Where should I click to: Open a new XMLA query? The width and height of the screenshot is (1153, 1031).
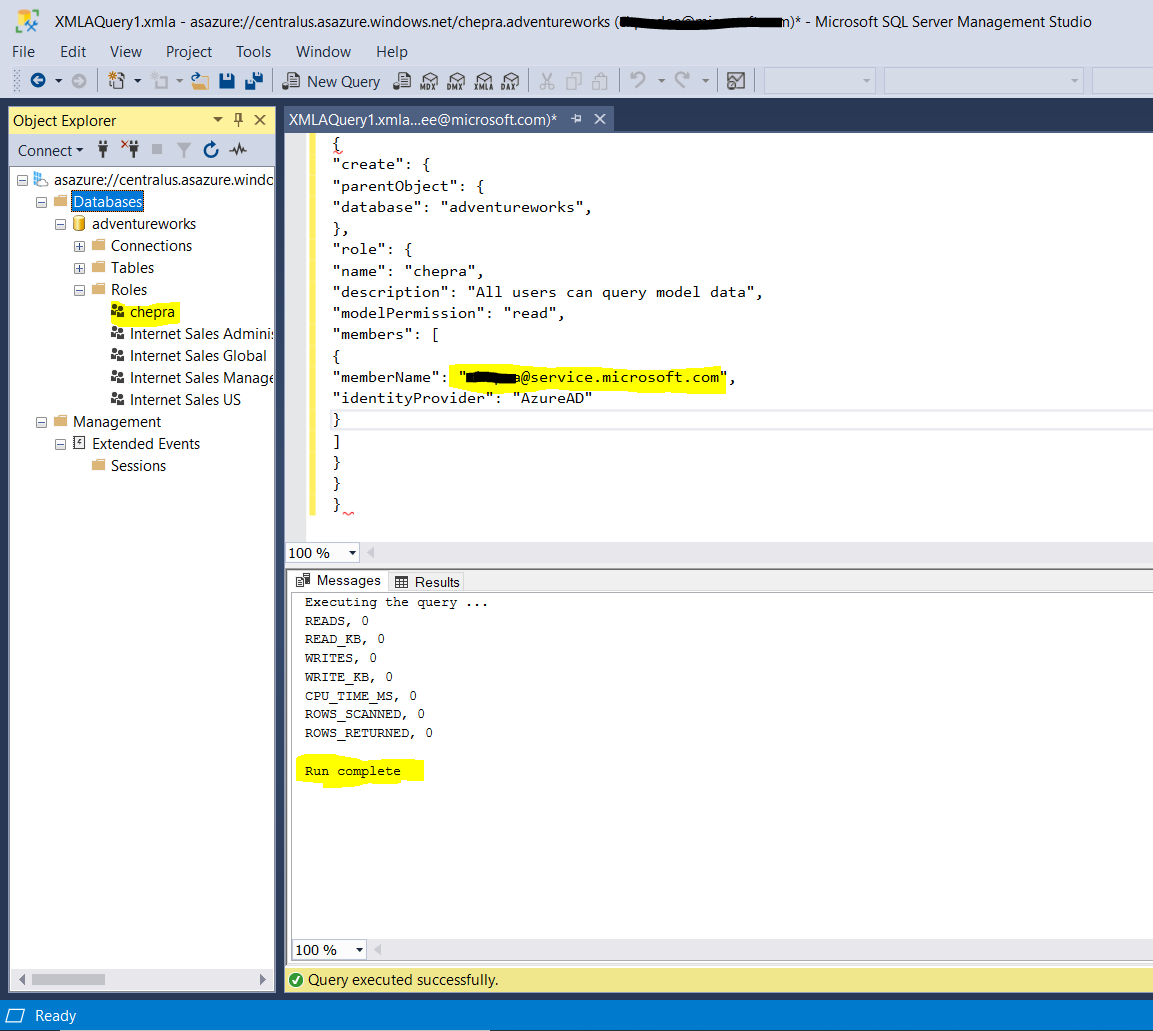click(x=483, y=81)
